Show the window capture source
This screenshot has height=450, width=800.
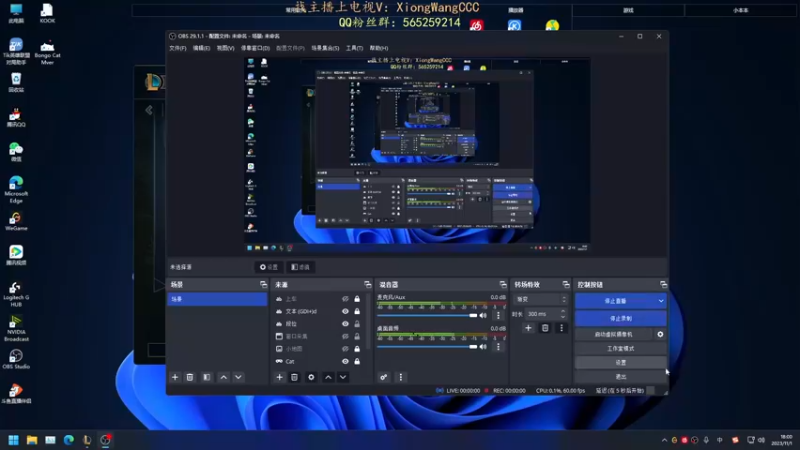(345, 336)
